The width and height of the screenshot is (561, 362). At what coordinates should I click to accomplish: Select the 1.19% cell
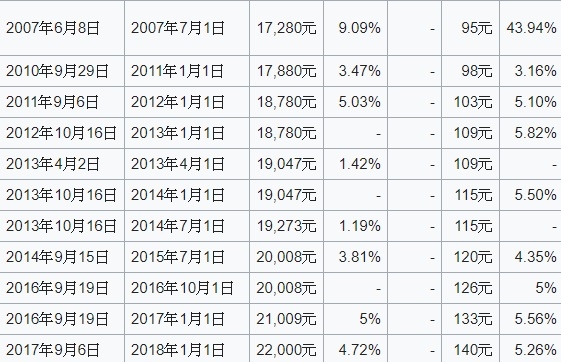click(355, 226)
